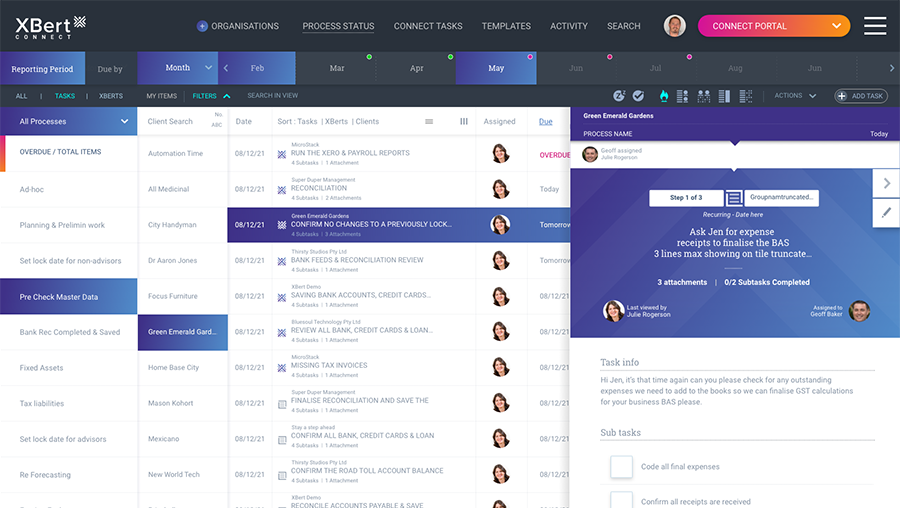This screenshot has height=508, width=900.
Task: Switch to the XBERTS filter tab
Action: pyautogui.click(x=111, y=96)
